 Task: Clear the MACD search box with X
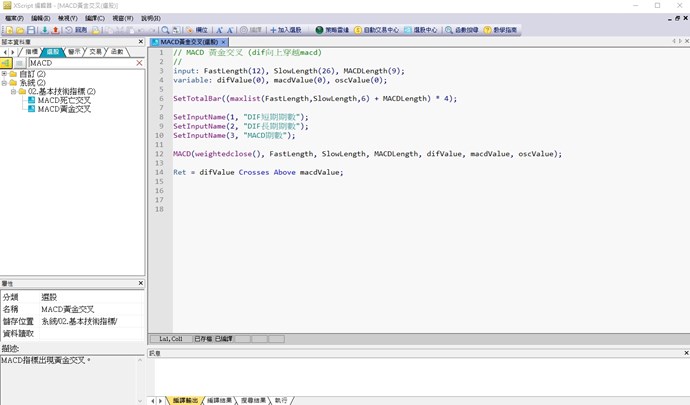[x=139, y=63]
